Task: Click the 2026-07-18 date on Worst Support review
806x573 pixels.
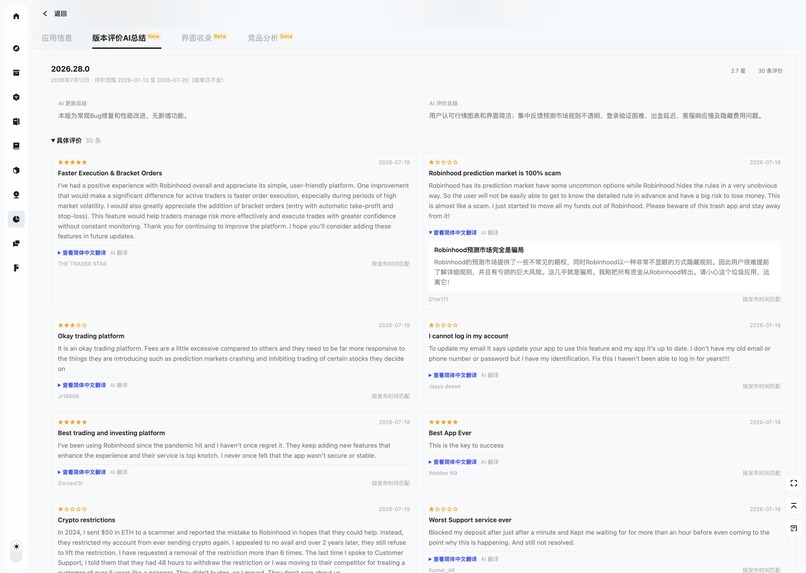Action: [765, 509]
